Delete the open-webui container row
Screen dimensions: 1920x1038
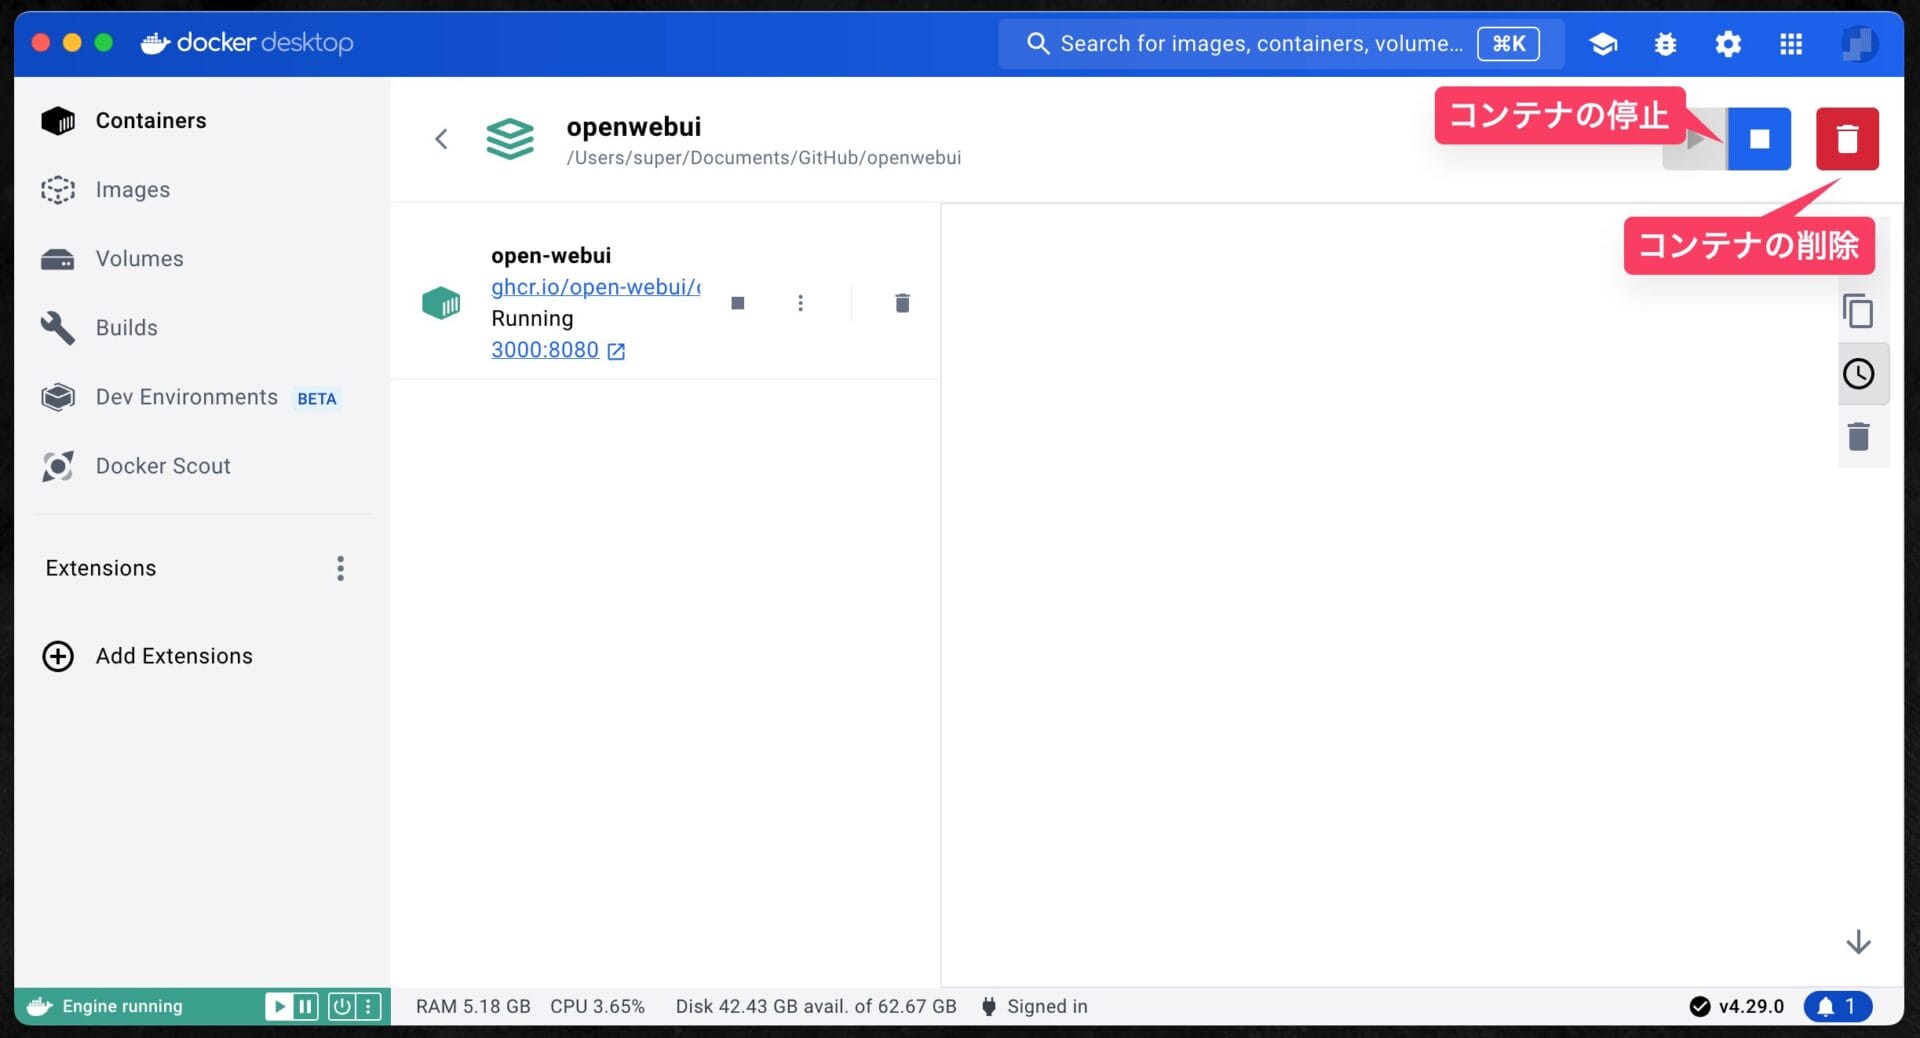(x=902, y=303)
